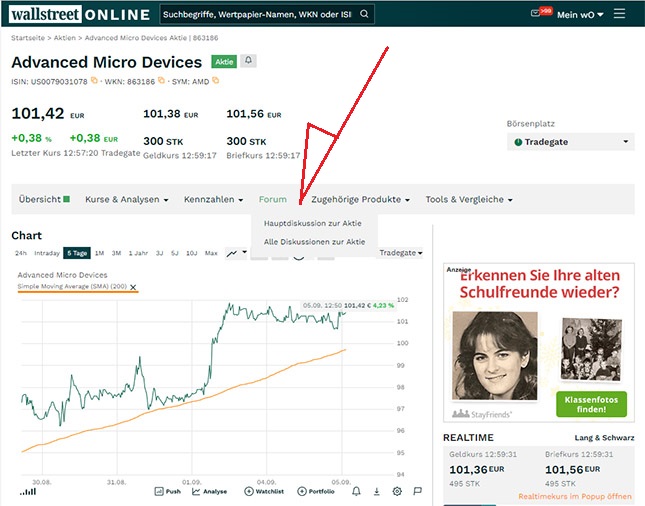The height and width of the screenshot is (506, 645).
Task: Open the Börsenplatz Tradegate dropdown
Action: pyautogui.click(x=571, y=142)
